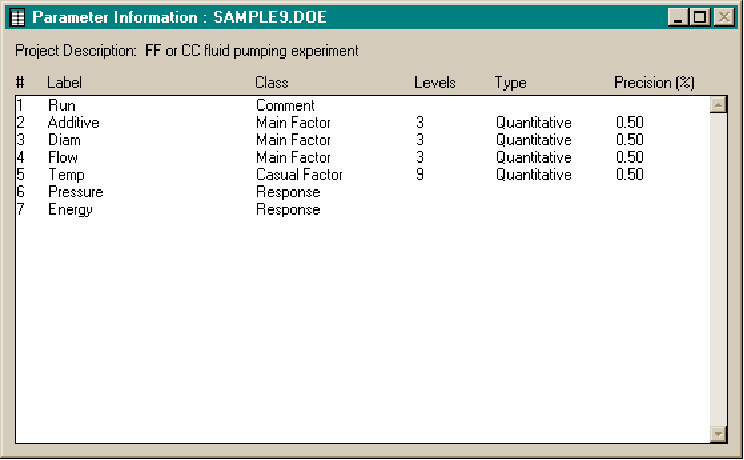Click the levels value 3 for Flow
This screenshot has width=744, height=460.
pyautogui.click(x=420, y=158)
